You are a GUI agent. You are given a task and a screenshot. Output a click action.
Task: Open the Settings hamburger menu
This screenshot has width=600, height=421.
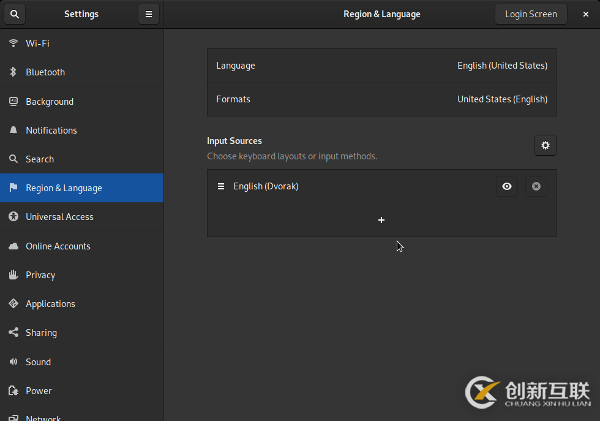click(149, 14)
